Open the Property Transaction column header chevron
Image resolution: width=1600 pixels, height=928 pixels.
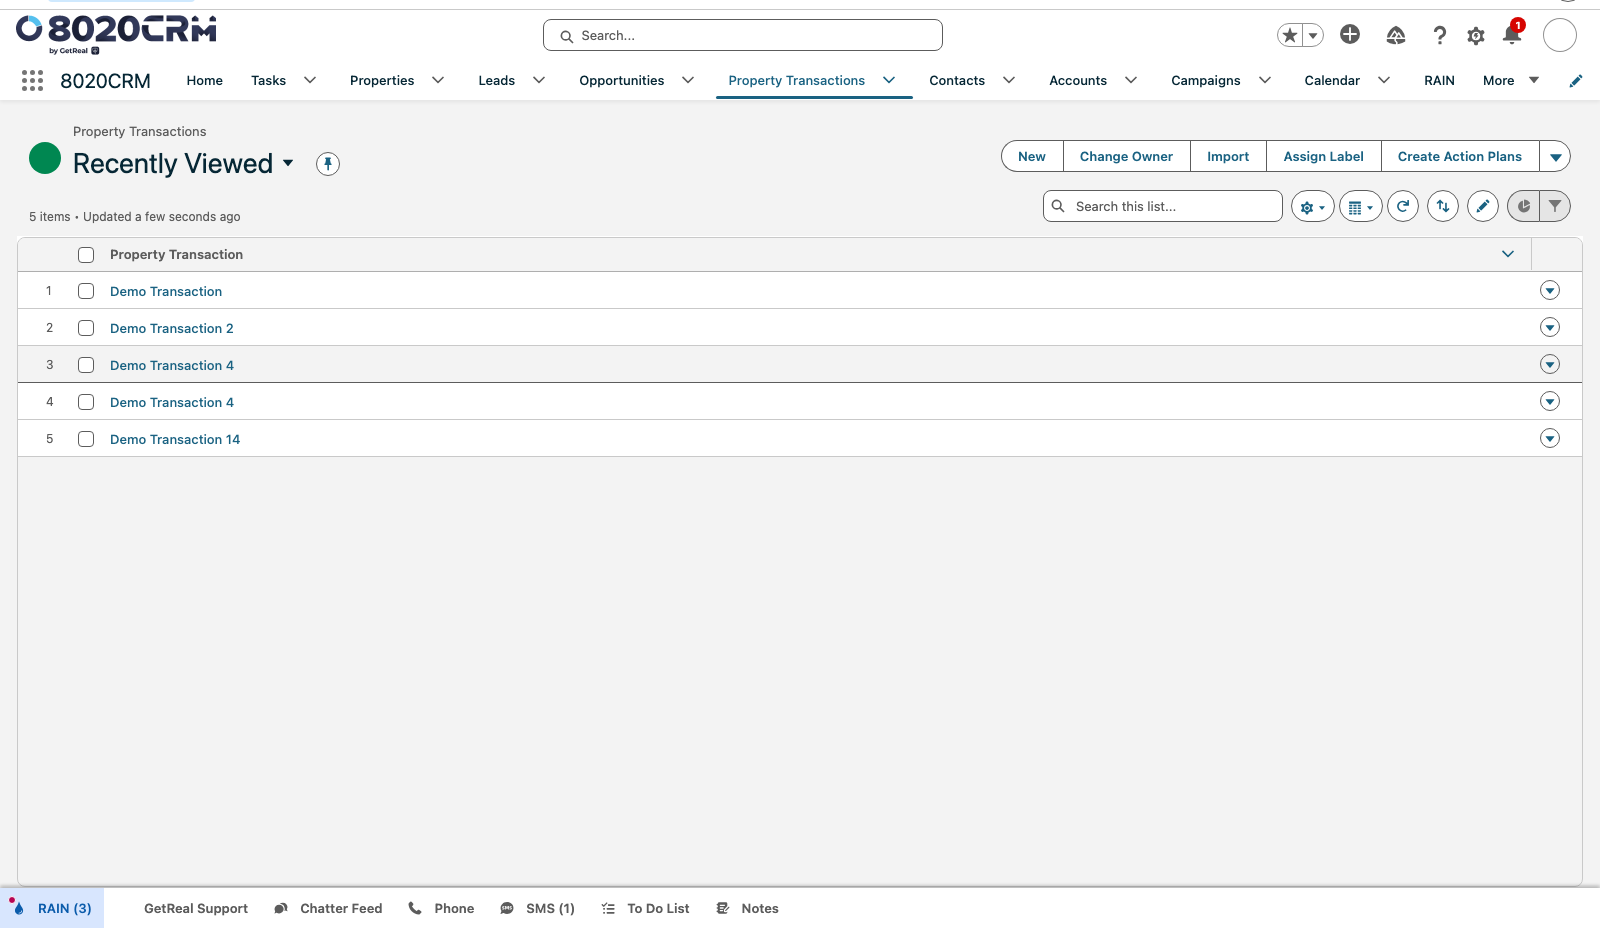pos(1508,254)
